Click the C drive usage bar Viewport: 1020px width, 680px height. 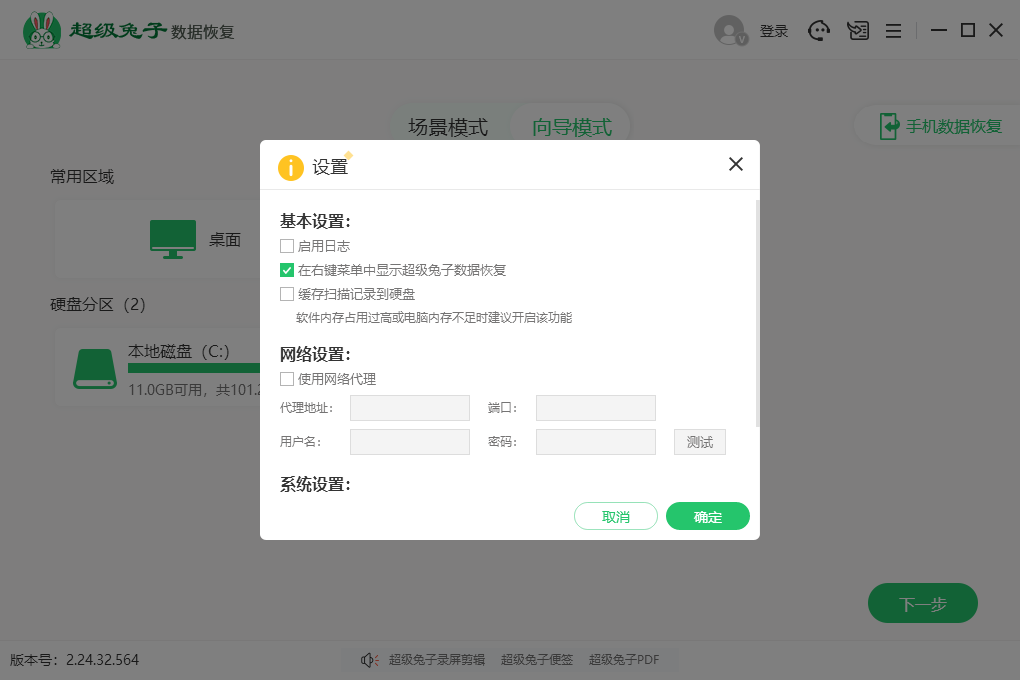coord(194,368)
